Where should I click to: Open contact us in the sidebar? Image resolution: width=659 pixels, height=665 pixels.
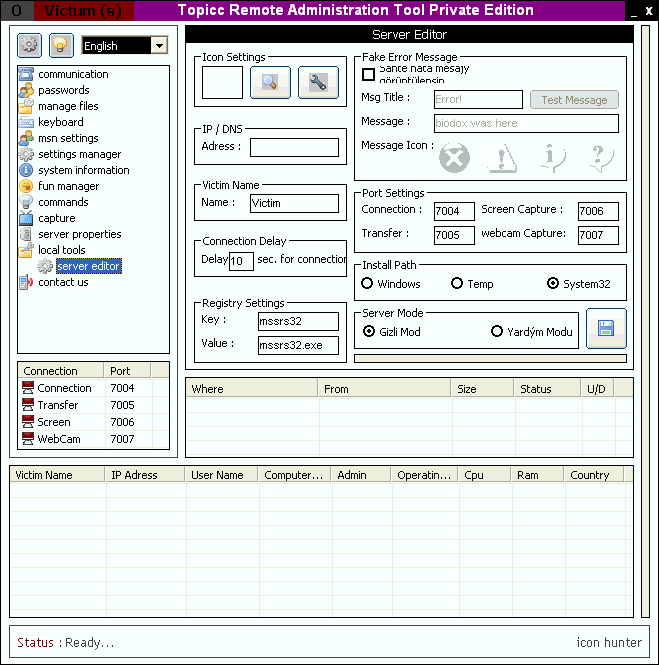(63, 282)
